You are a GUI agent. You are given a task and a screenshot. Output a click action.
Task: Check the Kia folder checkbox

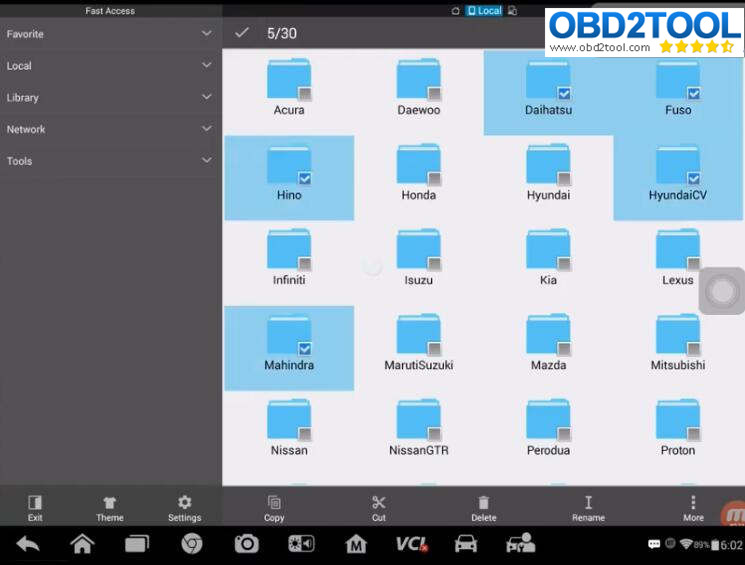(x=564, y=264)
